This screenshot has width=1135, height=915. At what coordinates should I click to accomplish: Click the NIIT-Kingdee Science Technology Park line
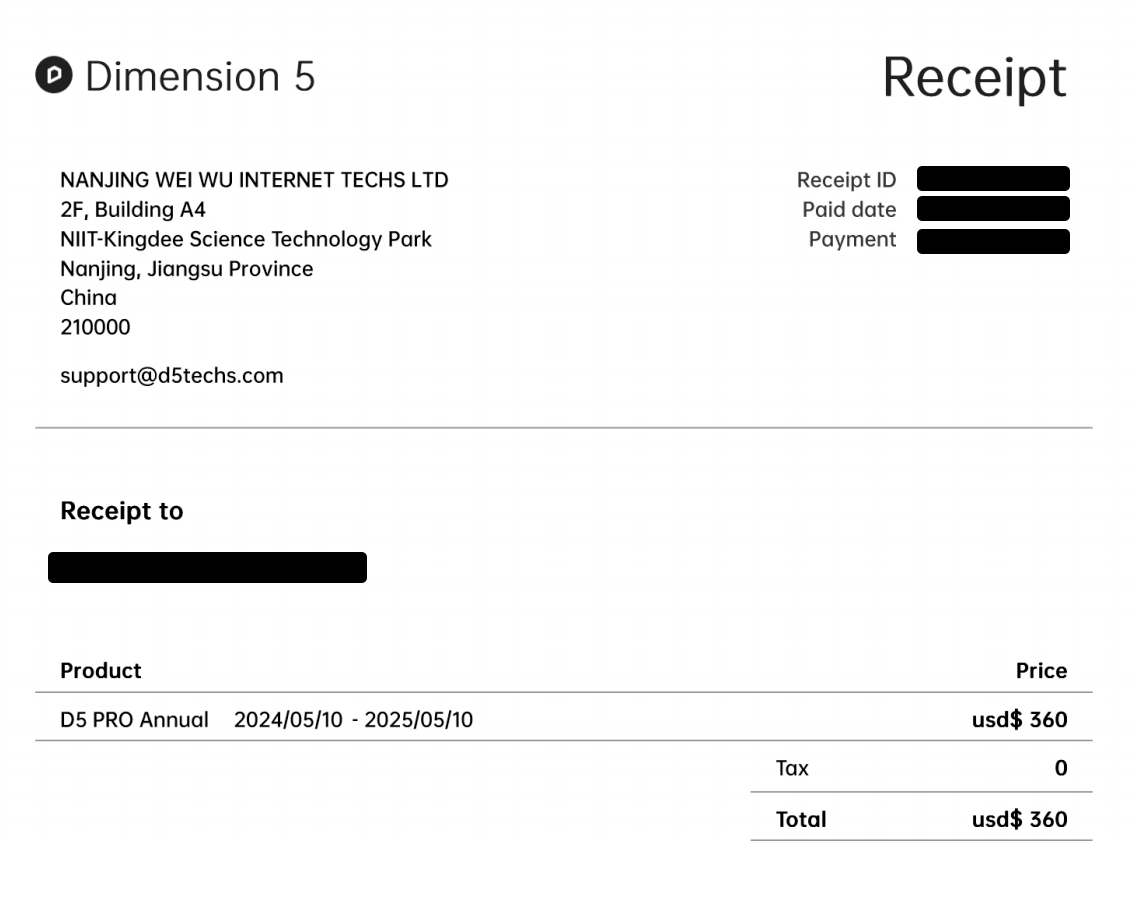coord(246,239)
